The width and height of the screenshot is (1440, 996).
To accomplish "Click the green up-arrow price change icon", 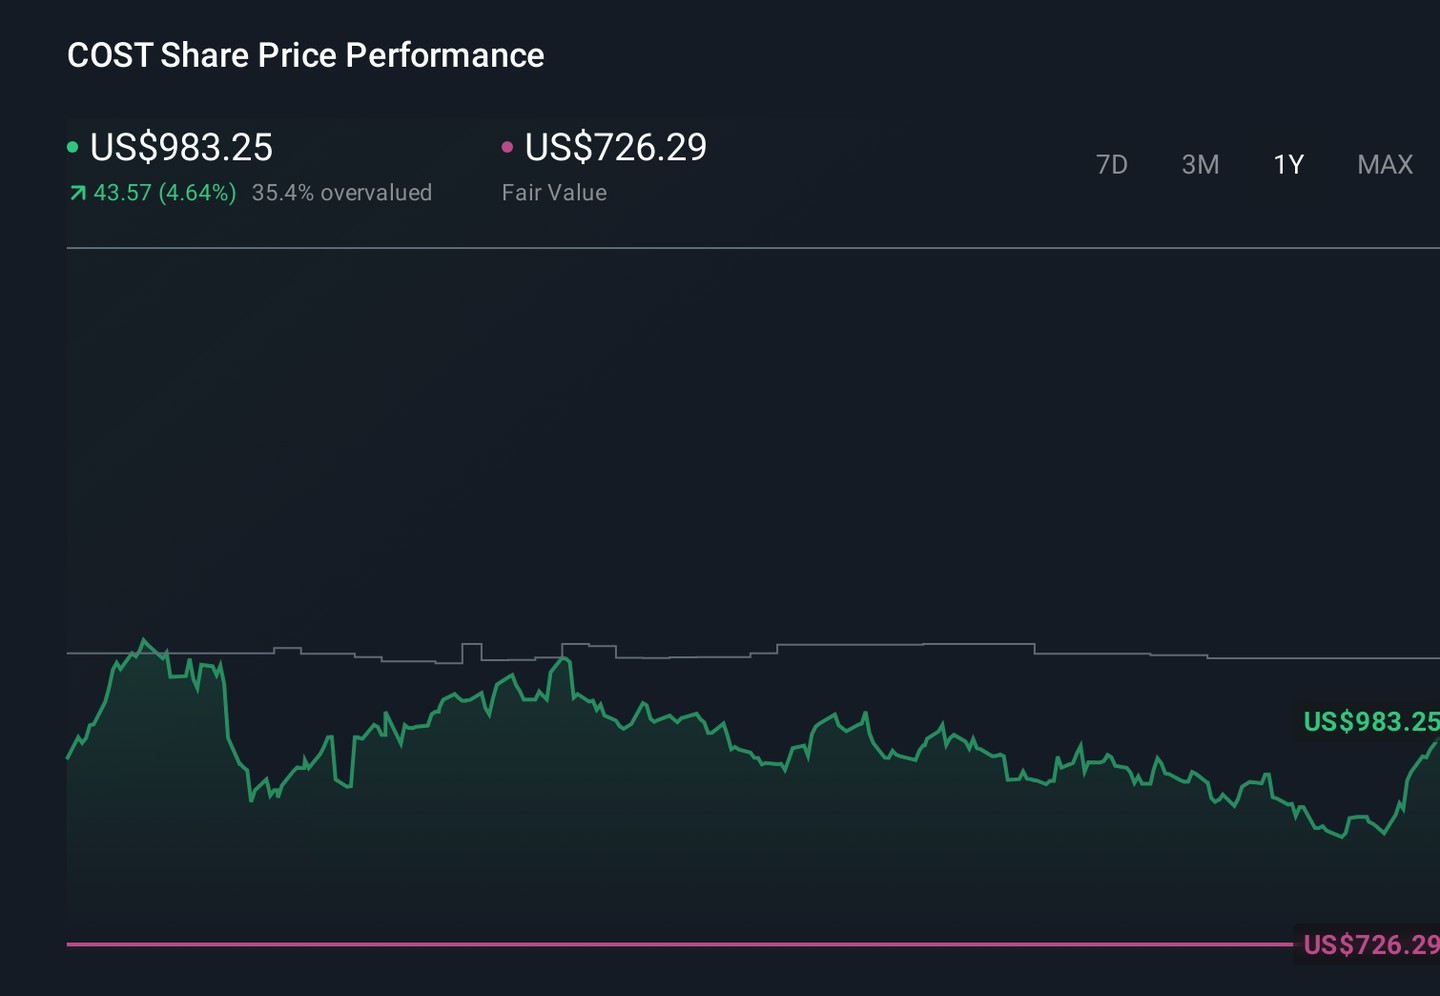I will point(78,193).
